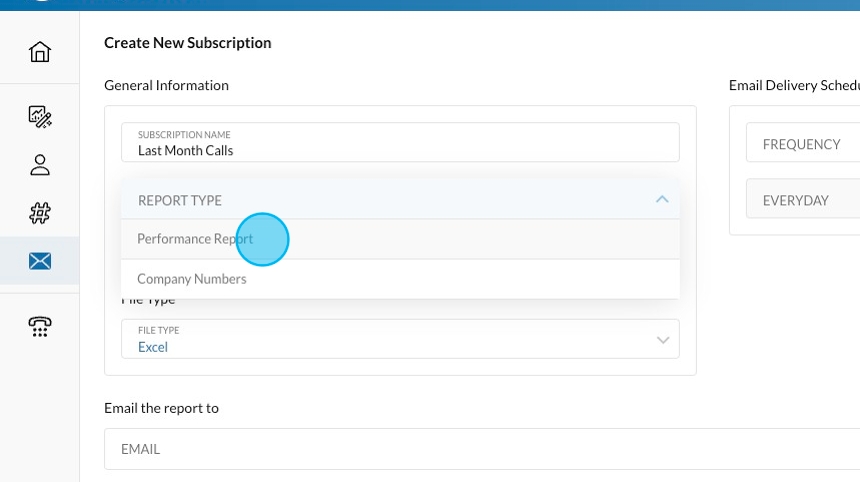Open the telephone sidebar icon

[x=40, y=326]
